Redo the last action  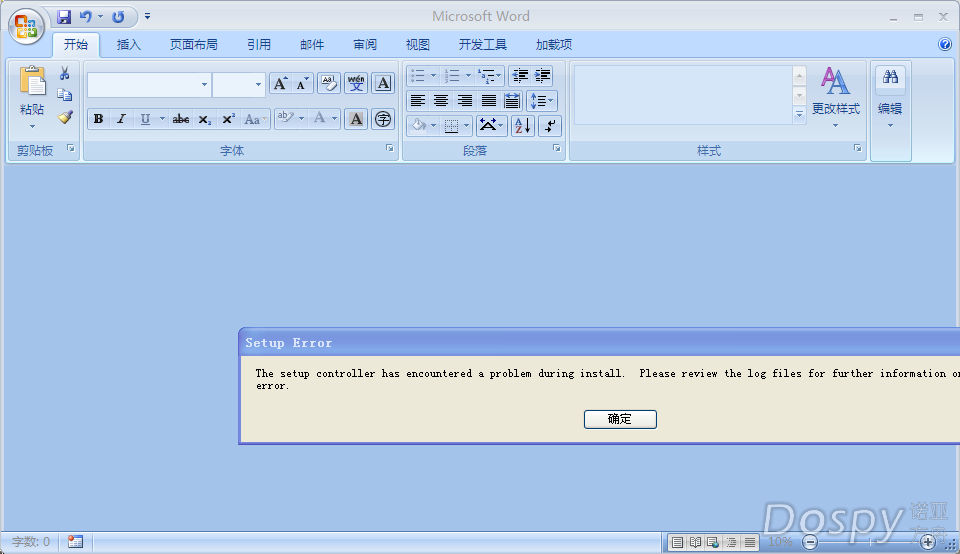[118, 17]
